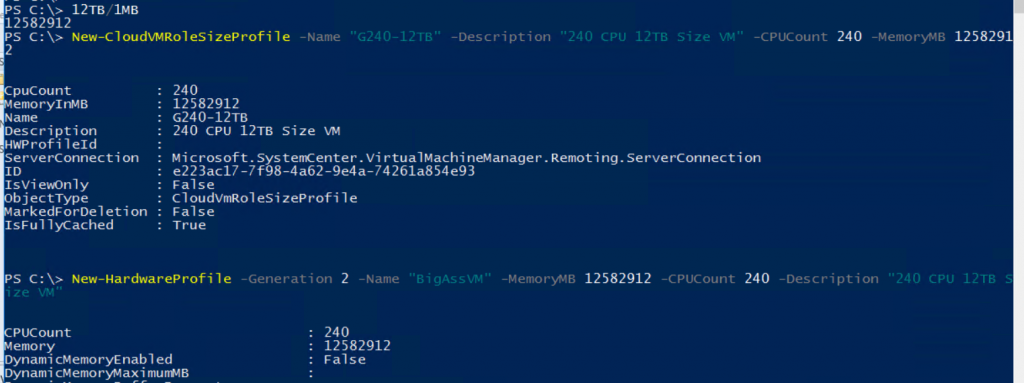Viewport: 1024px width, 383px height.
Task: Click the New-HardwareProfile command text
Action: click(x=152, y=279)
